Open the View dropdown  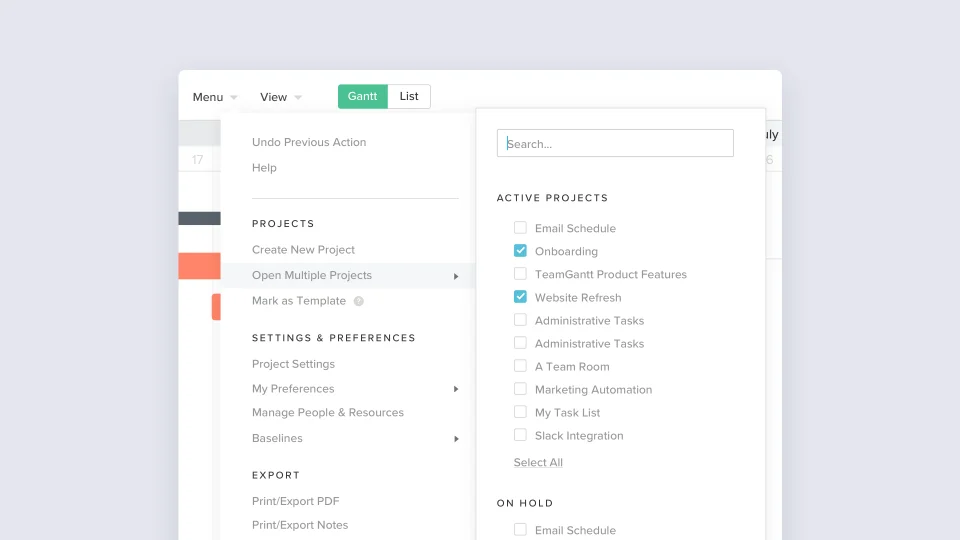pos(280,97)
